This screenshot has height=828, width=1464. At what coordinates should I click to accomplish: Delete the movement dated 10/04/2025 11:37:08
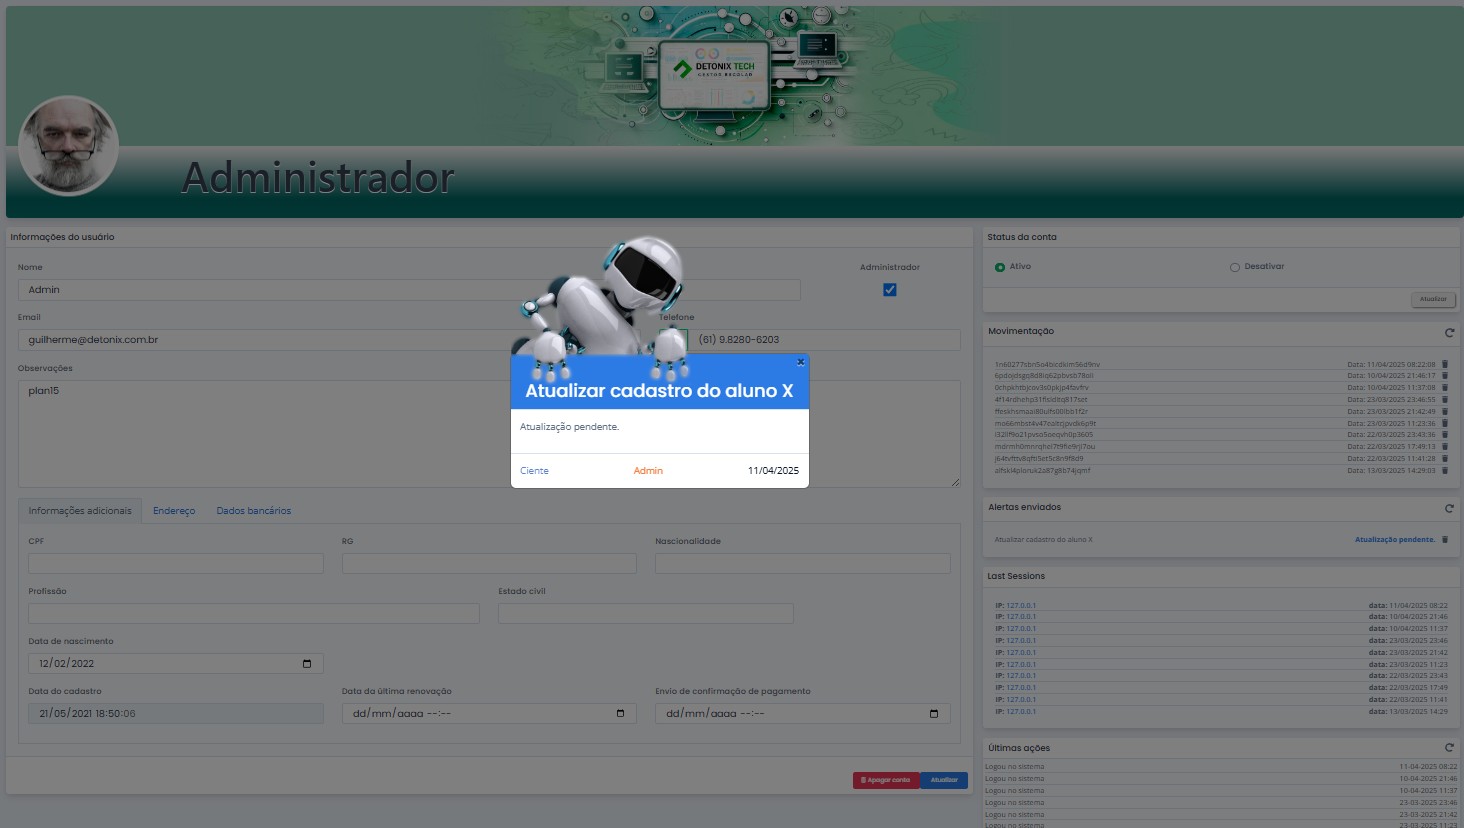[1445, 388]
